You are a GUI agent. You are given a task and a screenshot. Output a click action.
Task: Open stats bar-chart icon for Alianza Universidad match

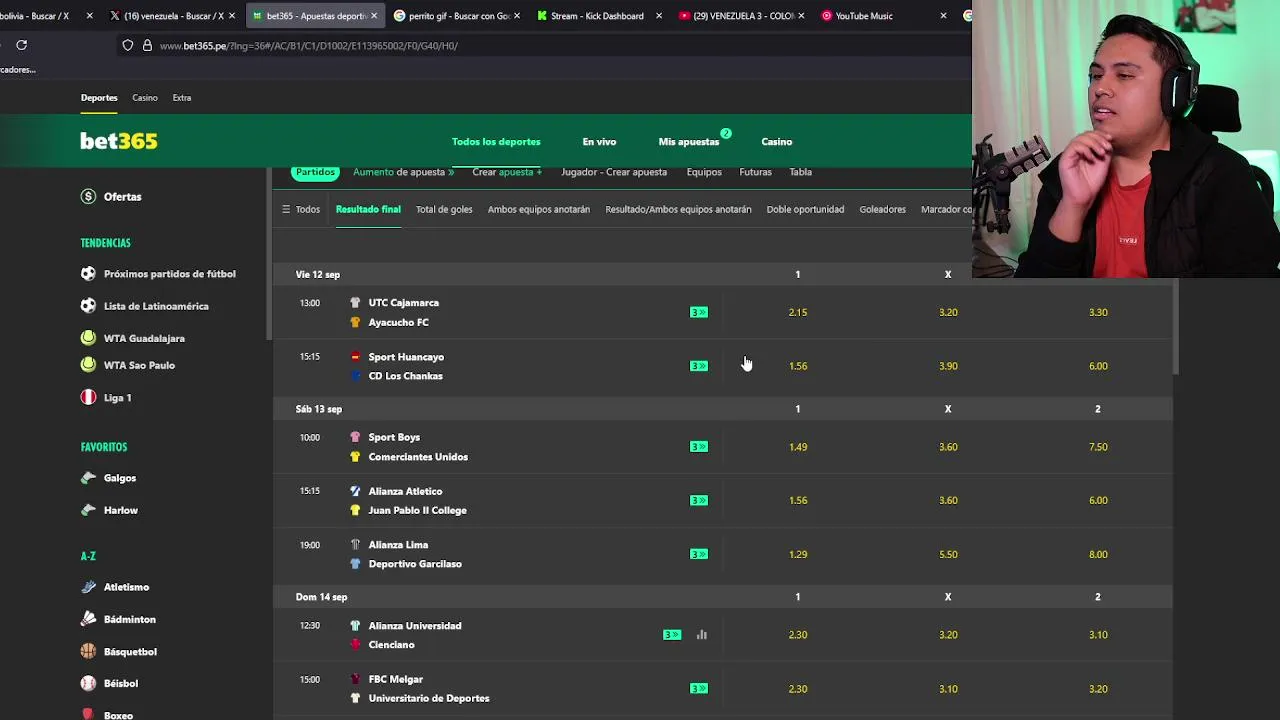click(x=702, y=635)
